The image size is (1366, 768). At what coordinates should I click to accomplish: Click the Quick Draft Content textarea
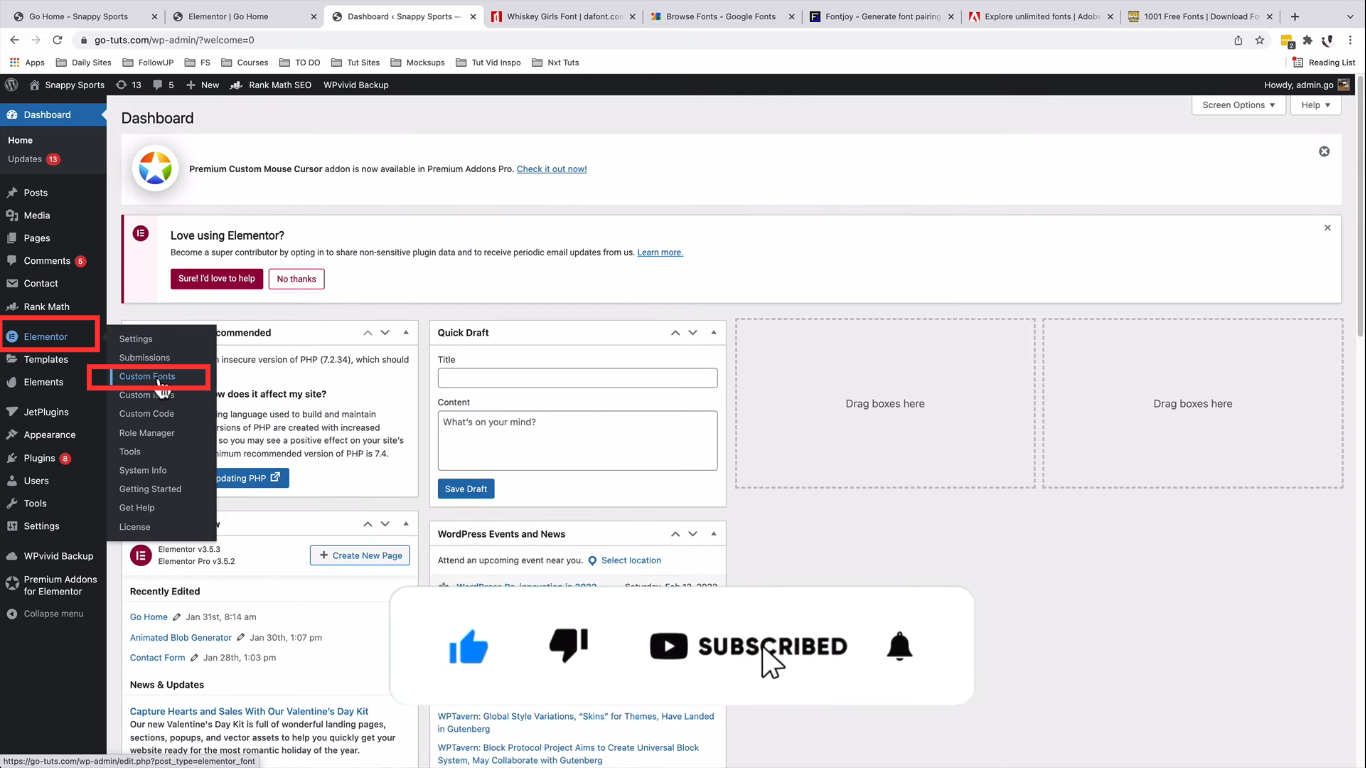pos(577,440)
